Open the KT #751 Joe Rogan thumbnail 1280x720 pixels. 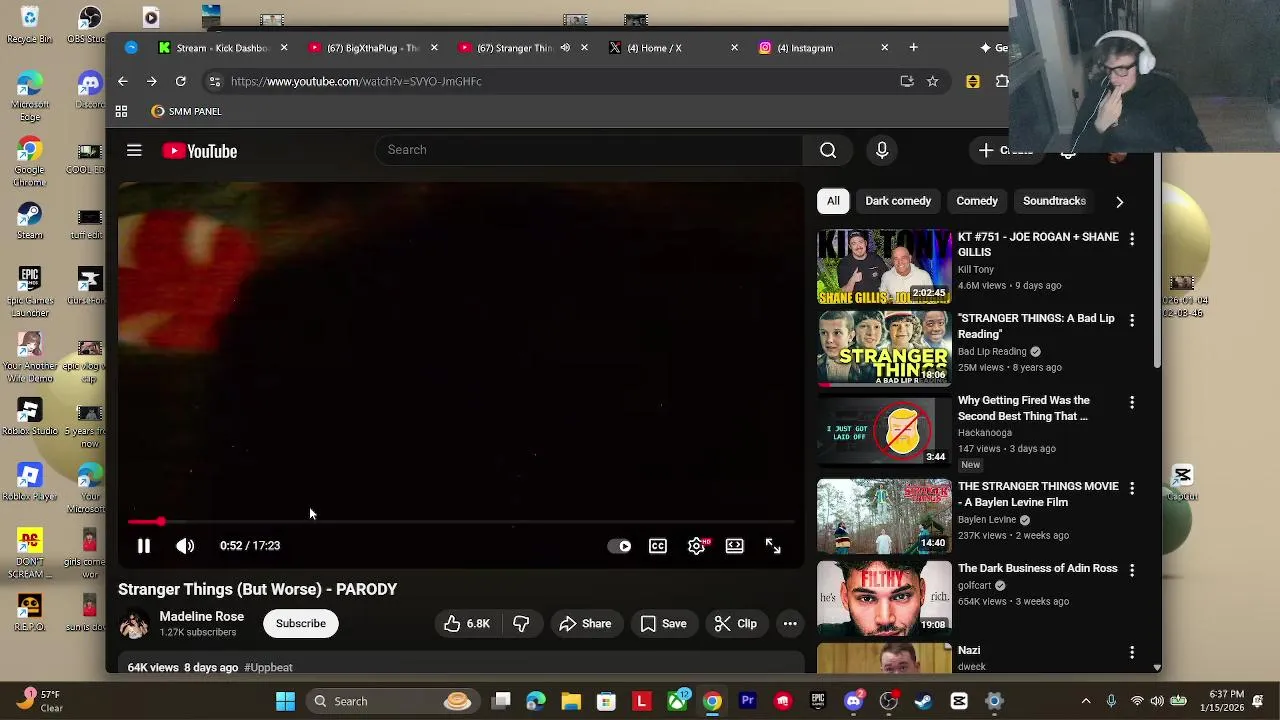click(x=885, y=267)
